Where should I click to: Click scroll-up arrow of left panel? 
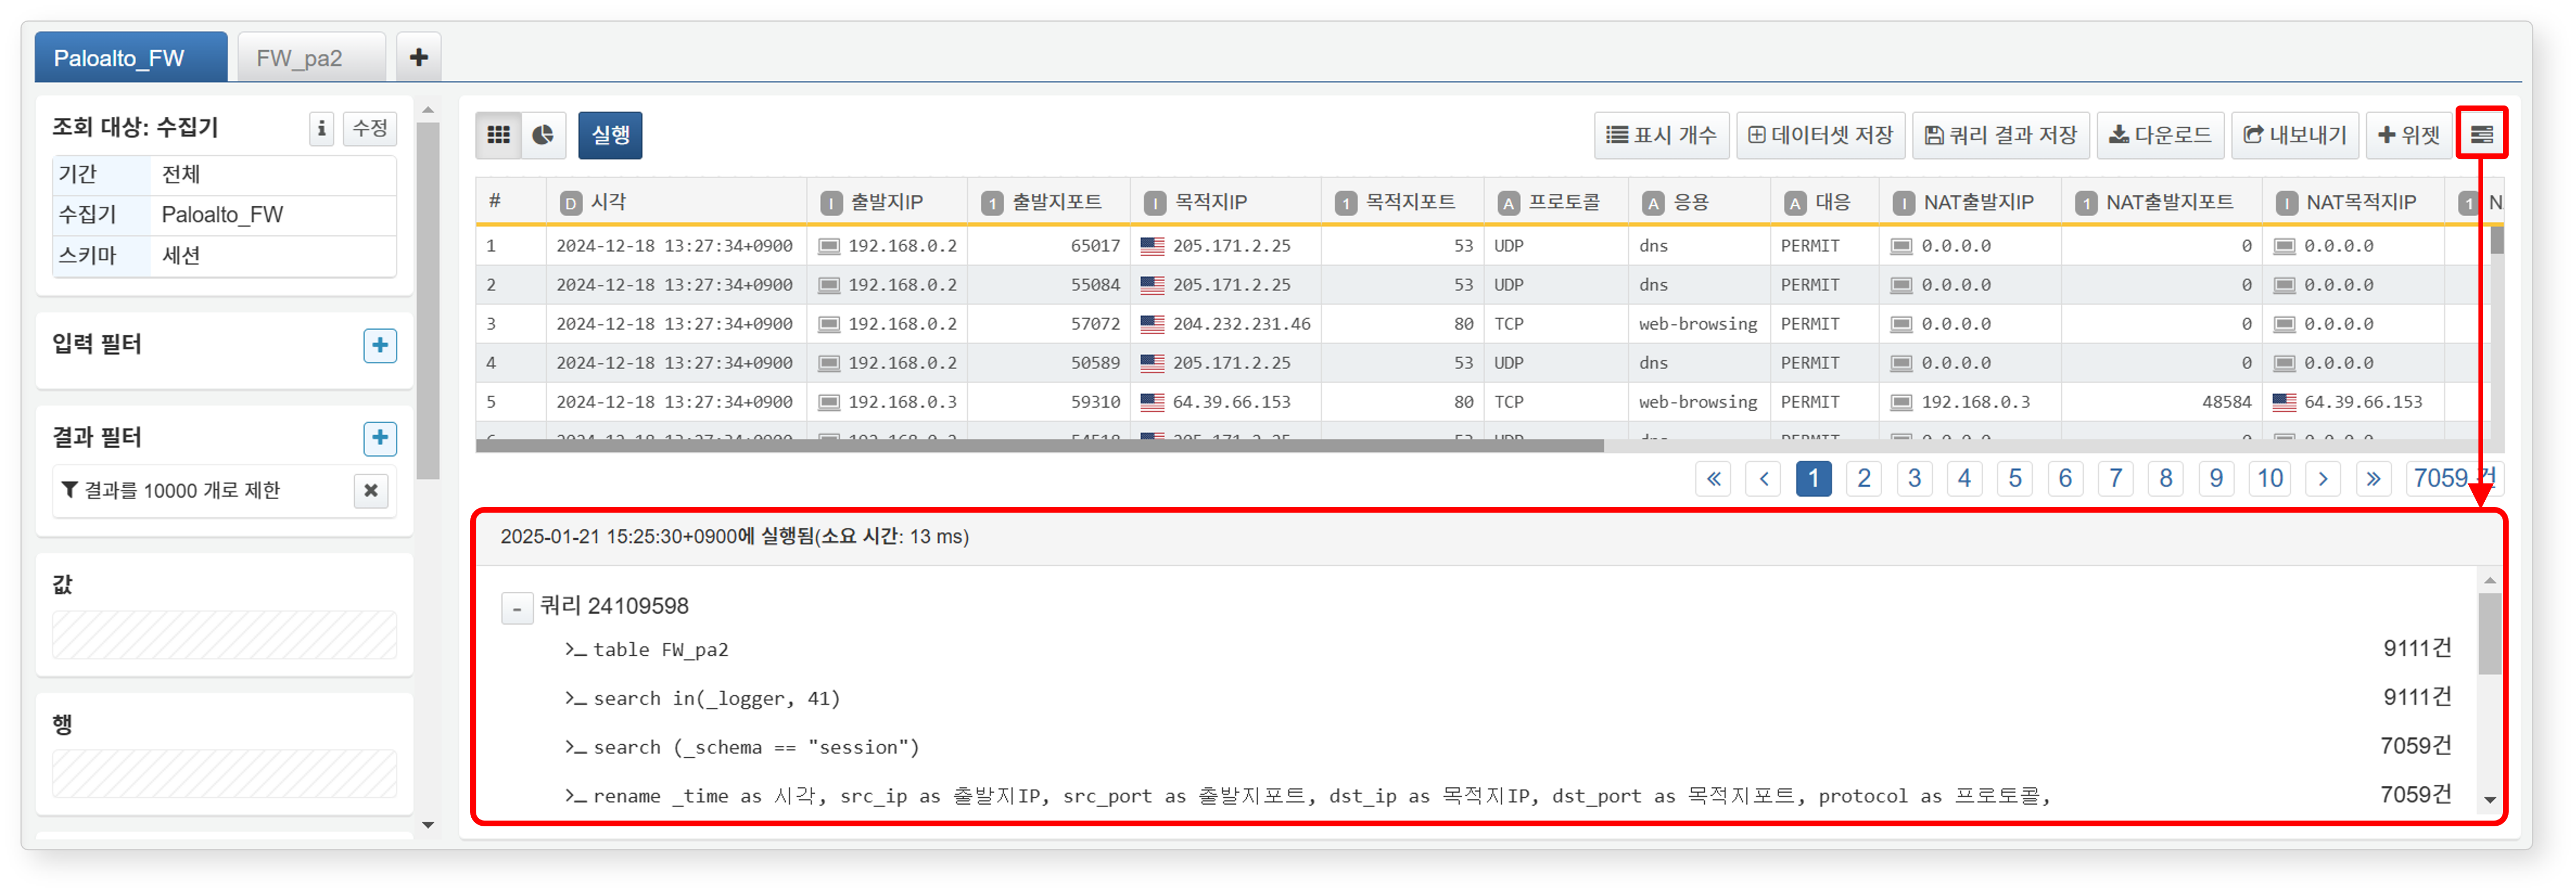tap(428, 110)
